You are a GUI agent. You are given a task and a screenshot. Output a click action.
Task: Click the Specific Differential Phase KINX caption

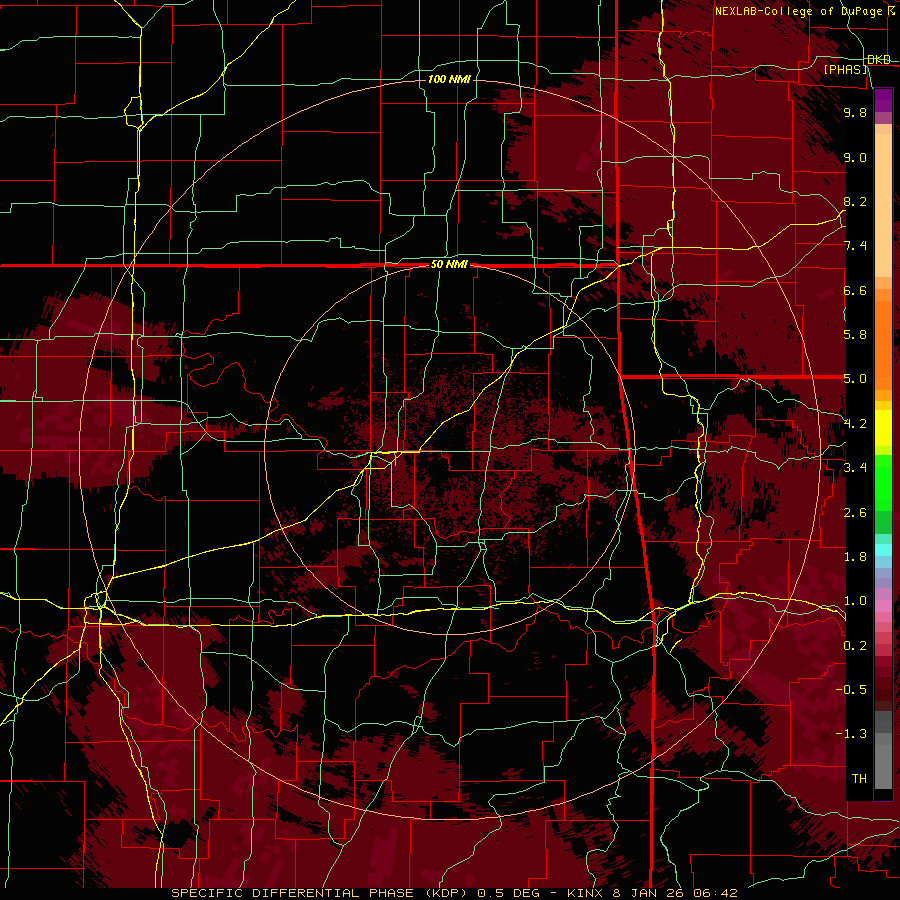454,893
